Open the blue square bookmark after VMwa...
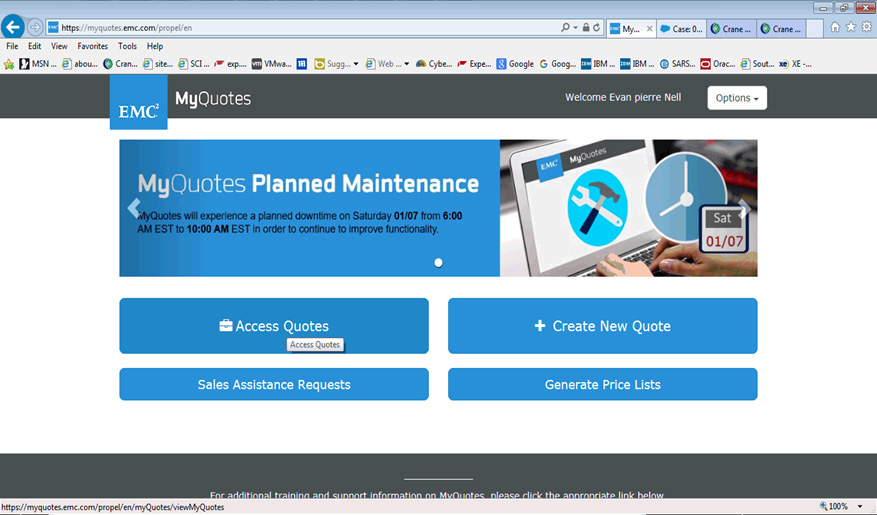877x515 pixels. tap(302, 64)
